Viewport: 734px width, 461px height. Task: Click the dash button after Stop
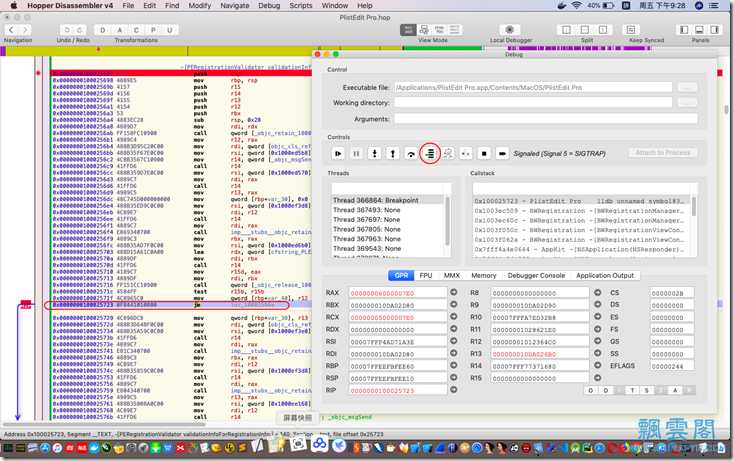click(502, 153)
